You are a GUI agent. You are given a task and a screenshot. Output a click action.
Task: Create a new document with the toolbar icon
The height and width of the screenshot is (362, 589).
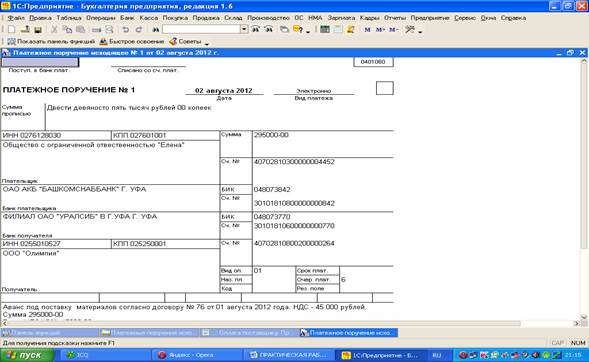(x=11, y=29)
